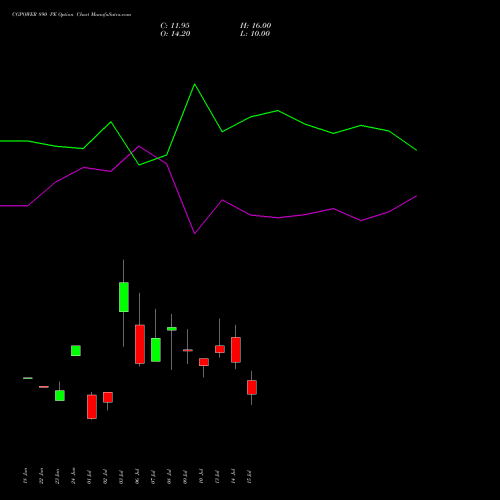
Task: Select the 10 Jul date label
Action: coord(202,477)
